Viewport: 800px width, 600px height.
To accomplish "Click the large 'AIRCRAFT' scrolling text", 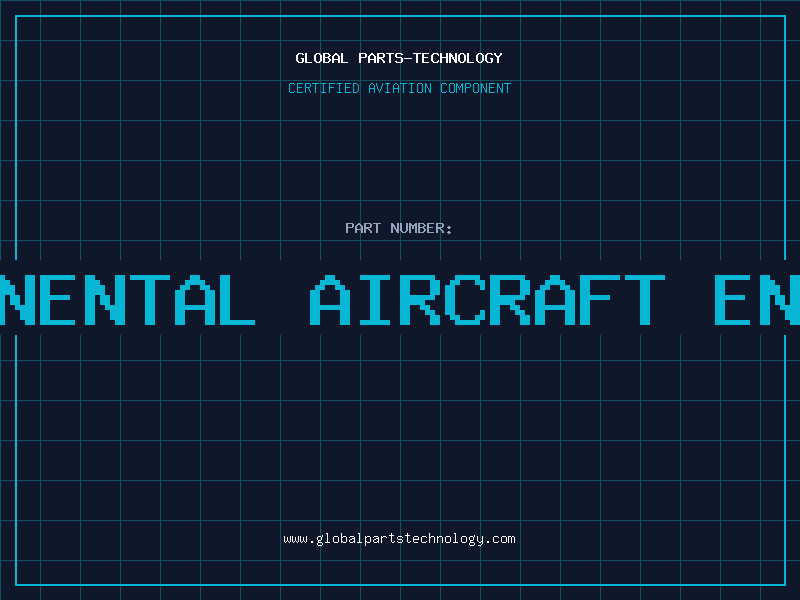I will pyautogui.click(x=487, y=300).
